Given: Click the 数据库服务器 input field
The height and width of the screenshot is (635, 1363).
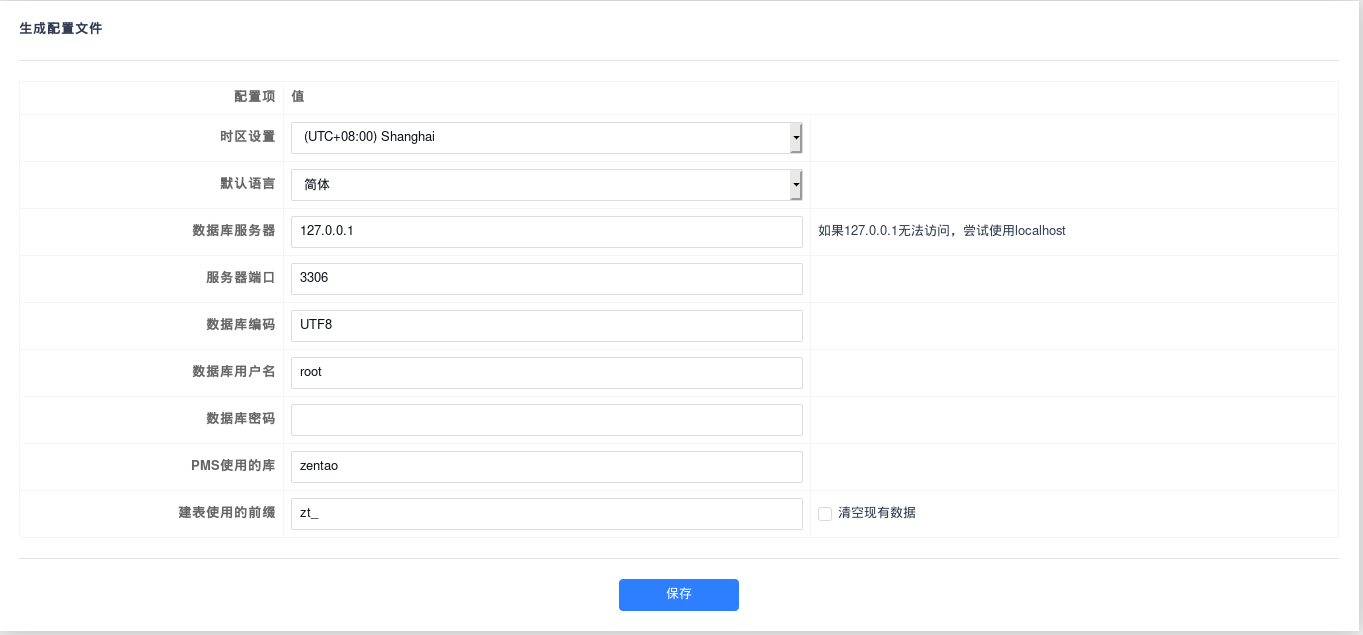Looking at the screenshot, I should click(546, 231).
